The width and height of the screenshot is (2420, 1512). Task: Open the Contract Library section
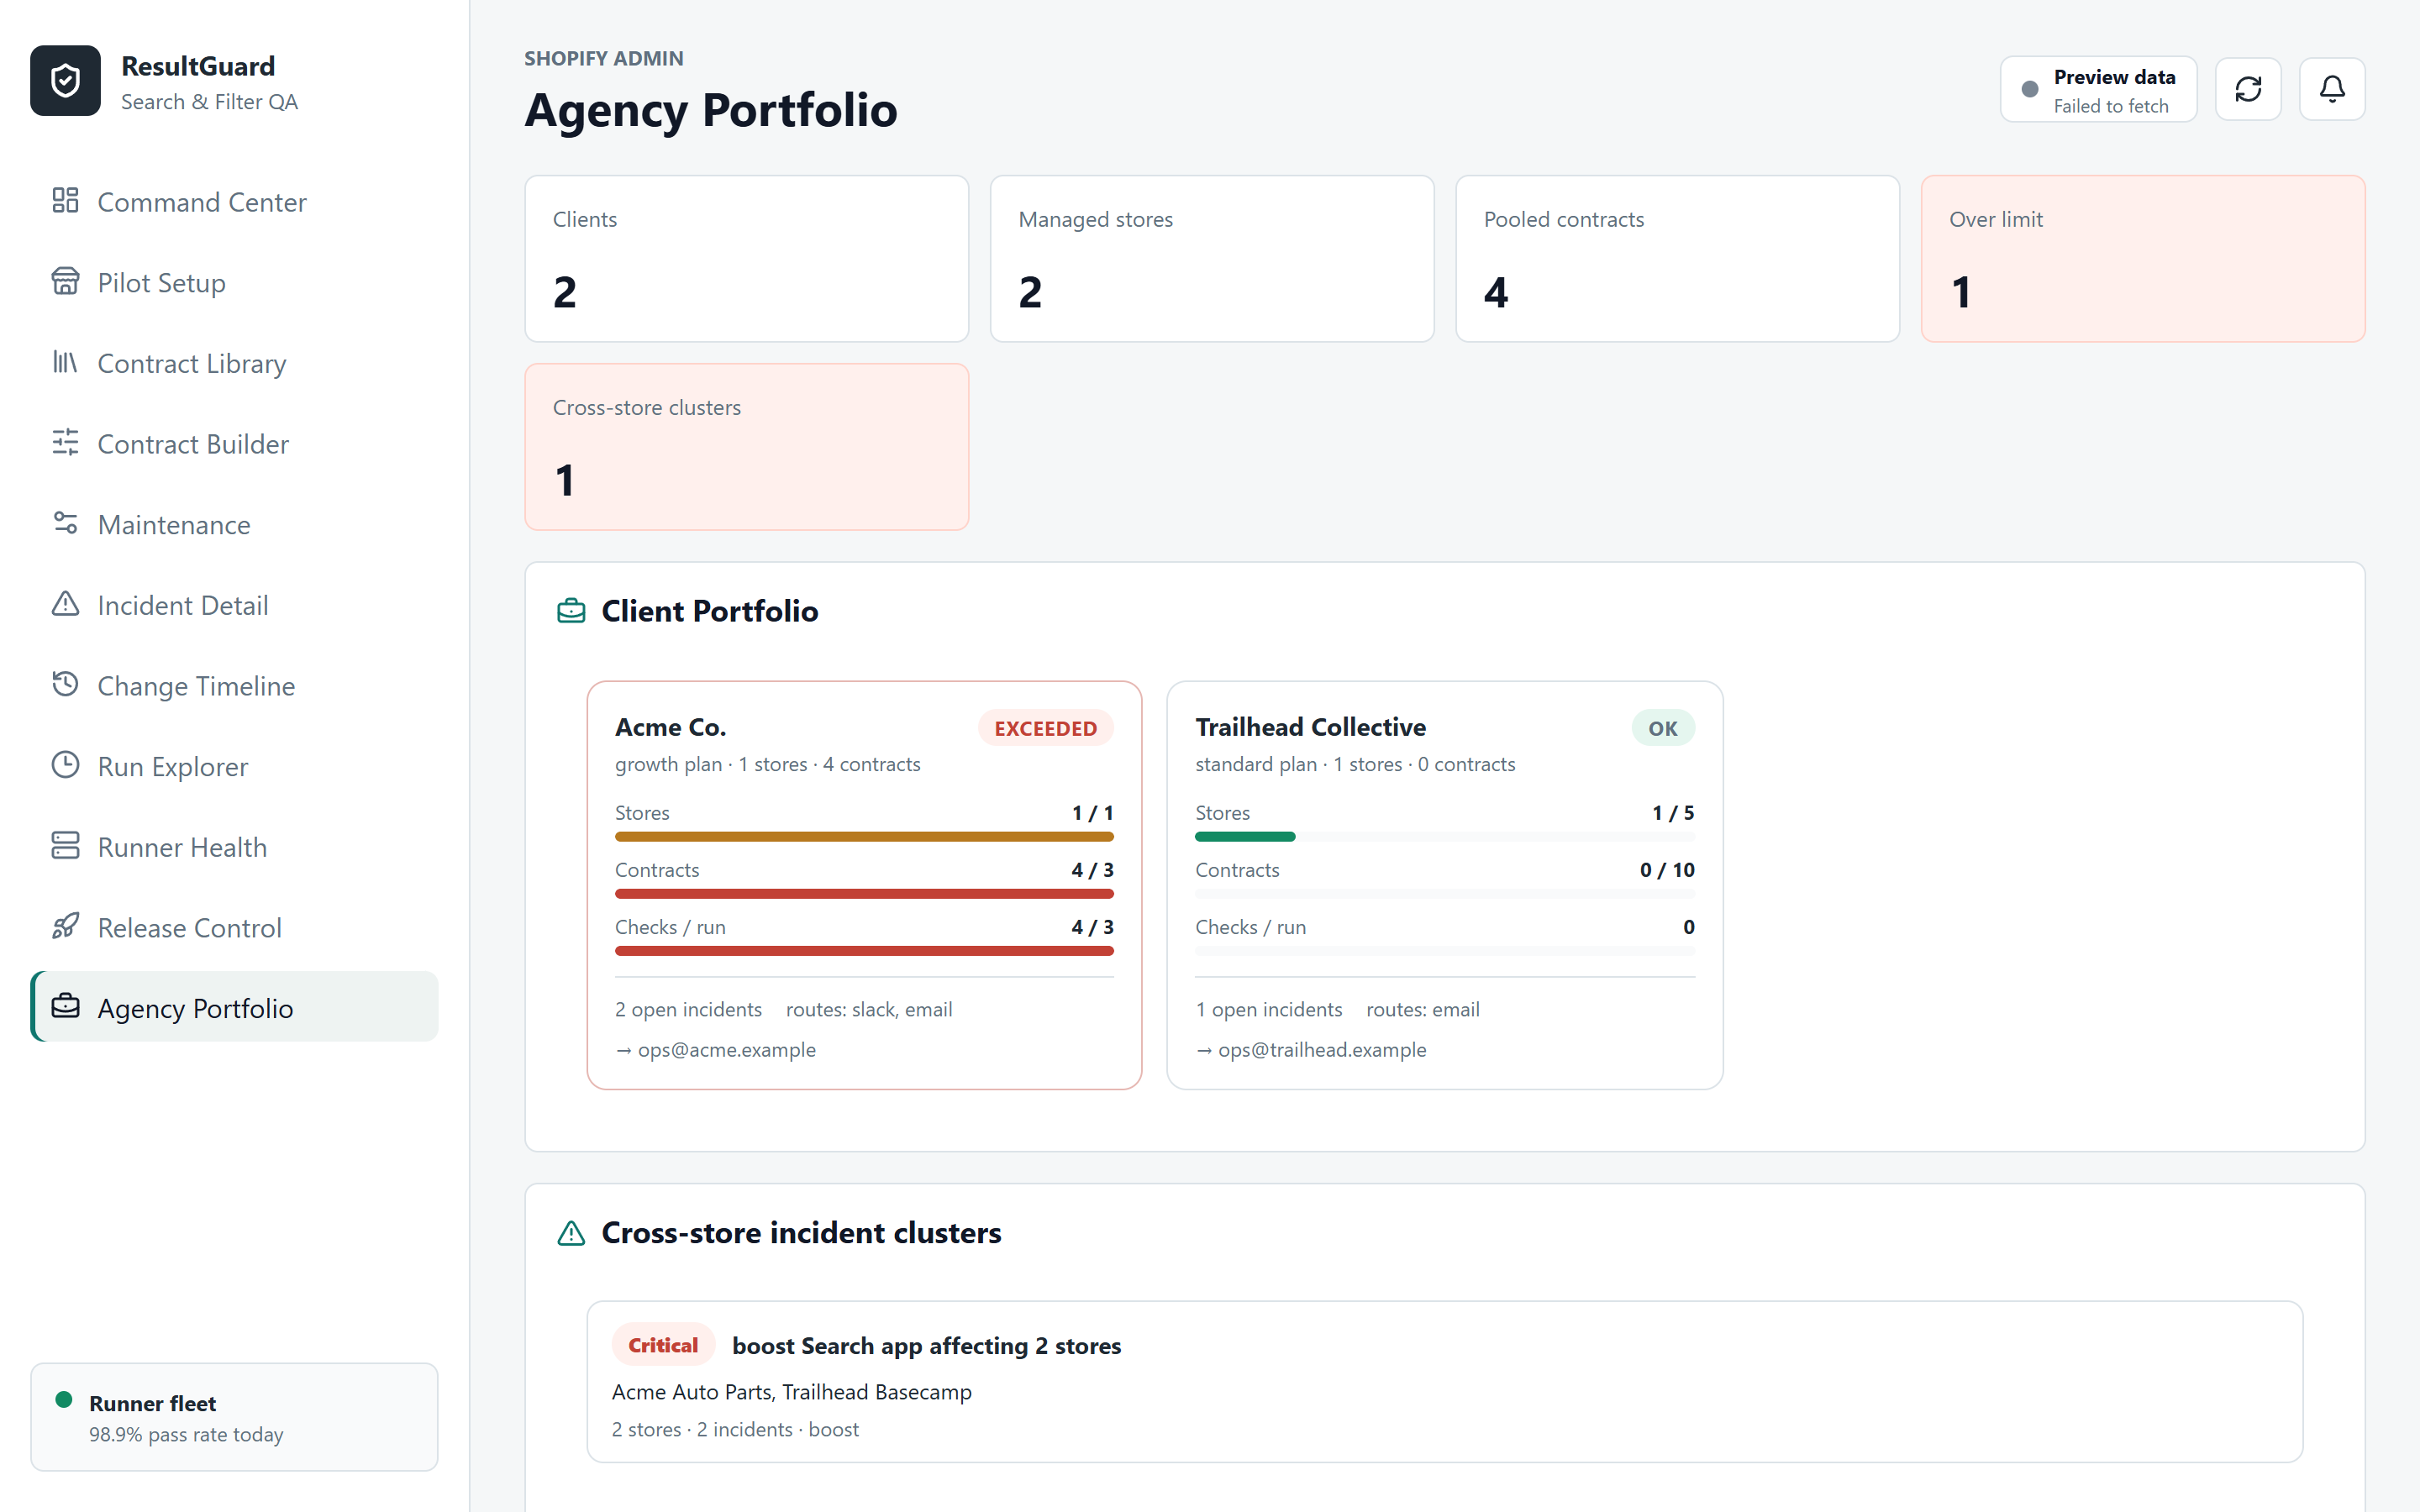pos(234,364)
